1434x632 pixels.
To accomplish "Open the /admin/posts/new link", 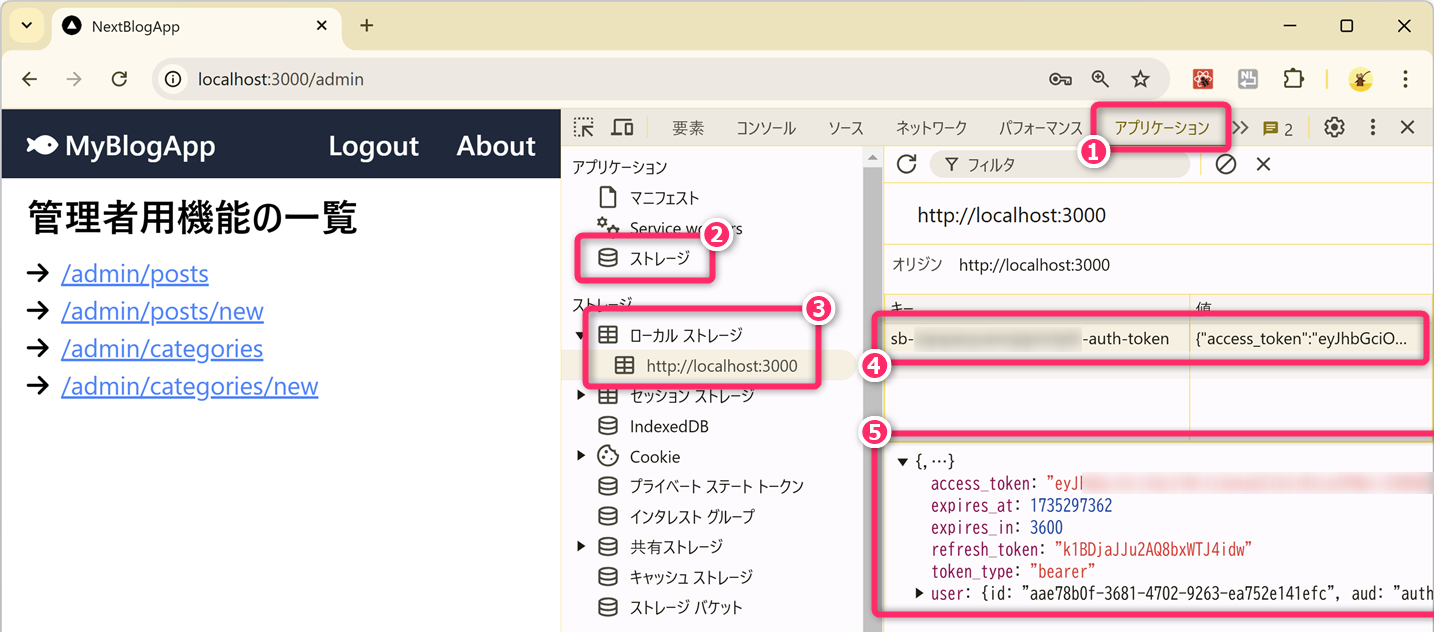I will [162, 311].
